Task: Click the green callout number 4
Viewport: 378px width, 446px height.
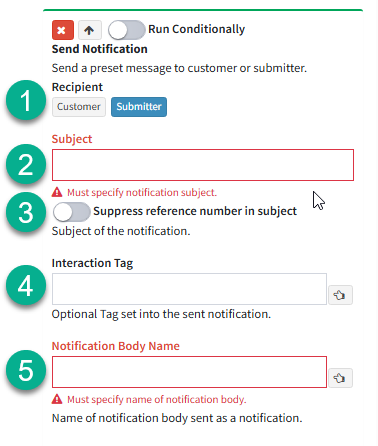Action: 26,285
